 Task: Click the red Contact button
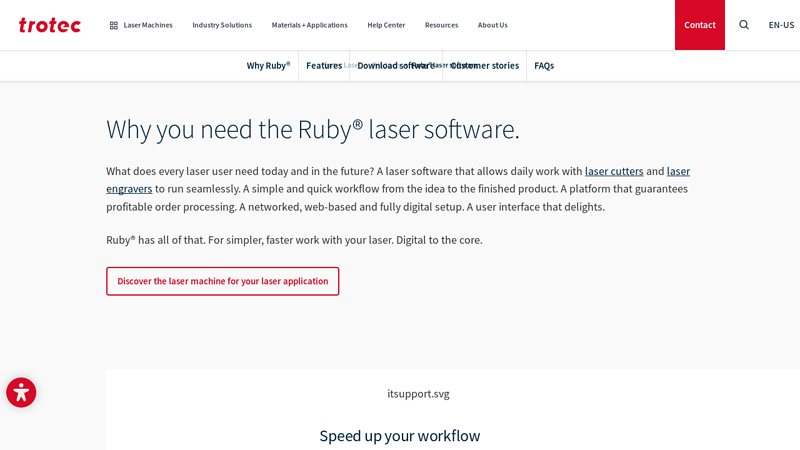coord(699,25)
